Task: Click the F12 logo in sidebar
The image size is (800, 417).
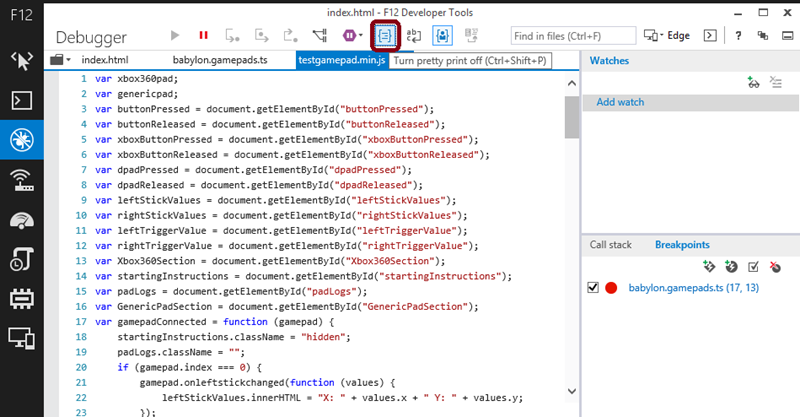Action: (x=21, y=15)
